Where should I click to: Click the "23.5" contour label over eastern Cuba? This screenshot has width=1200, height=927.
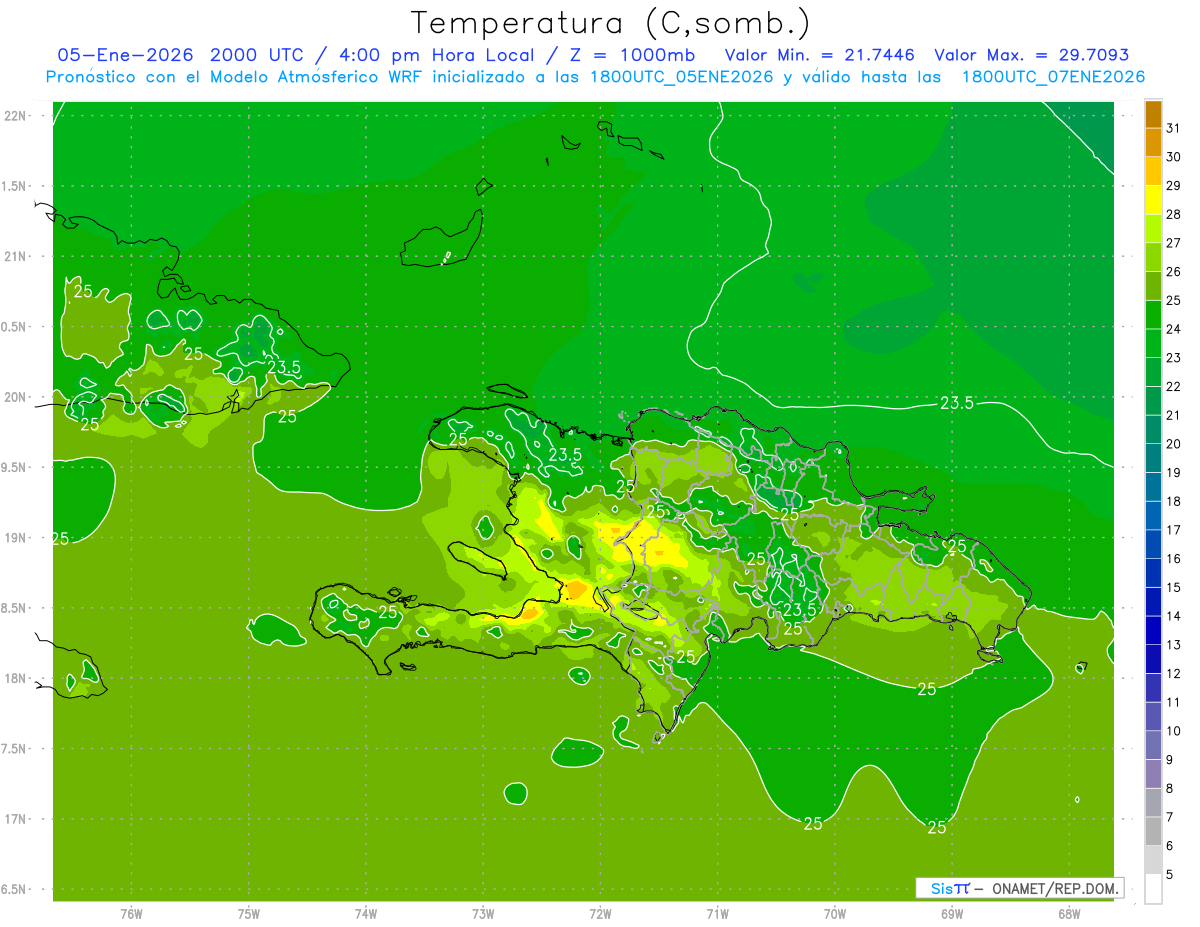284,367
